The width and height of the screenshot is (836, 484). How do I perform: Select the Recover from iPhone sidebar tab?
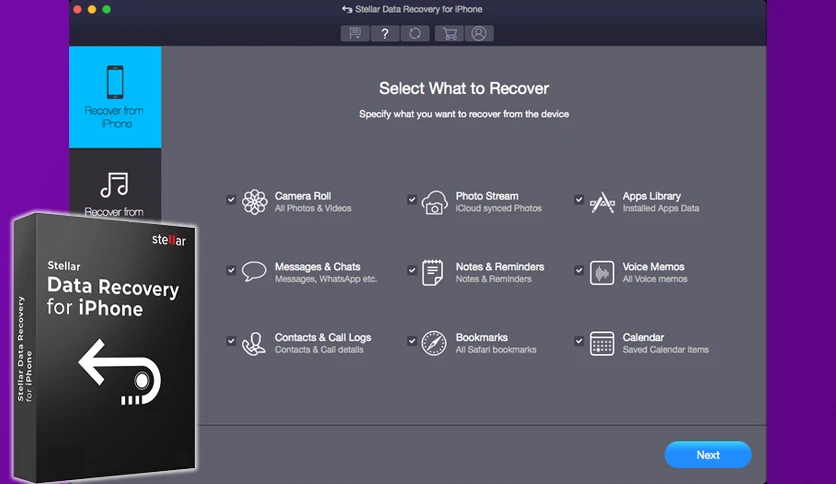115,97
